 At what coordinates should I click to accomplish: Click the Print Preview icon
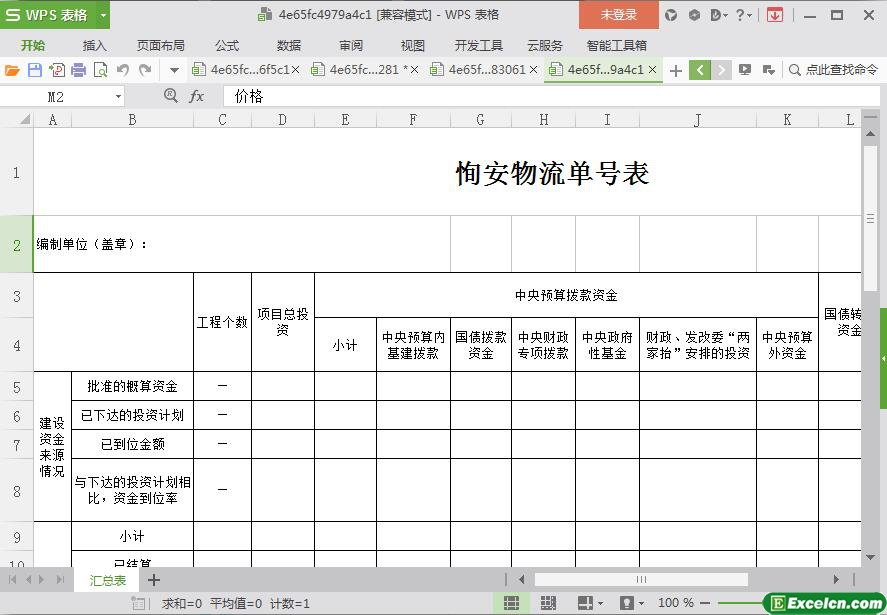tap(100, 70)
